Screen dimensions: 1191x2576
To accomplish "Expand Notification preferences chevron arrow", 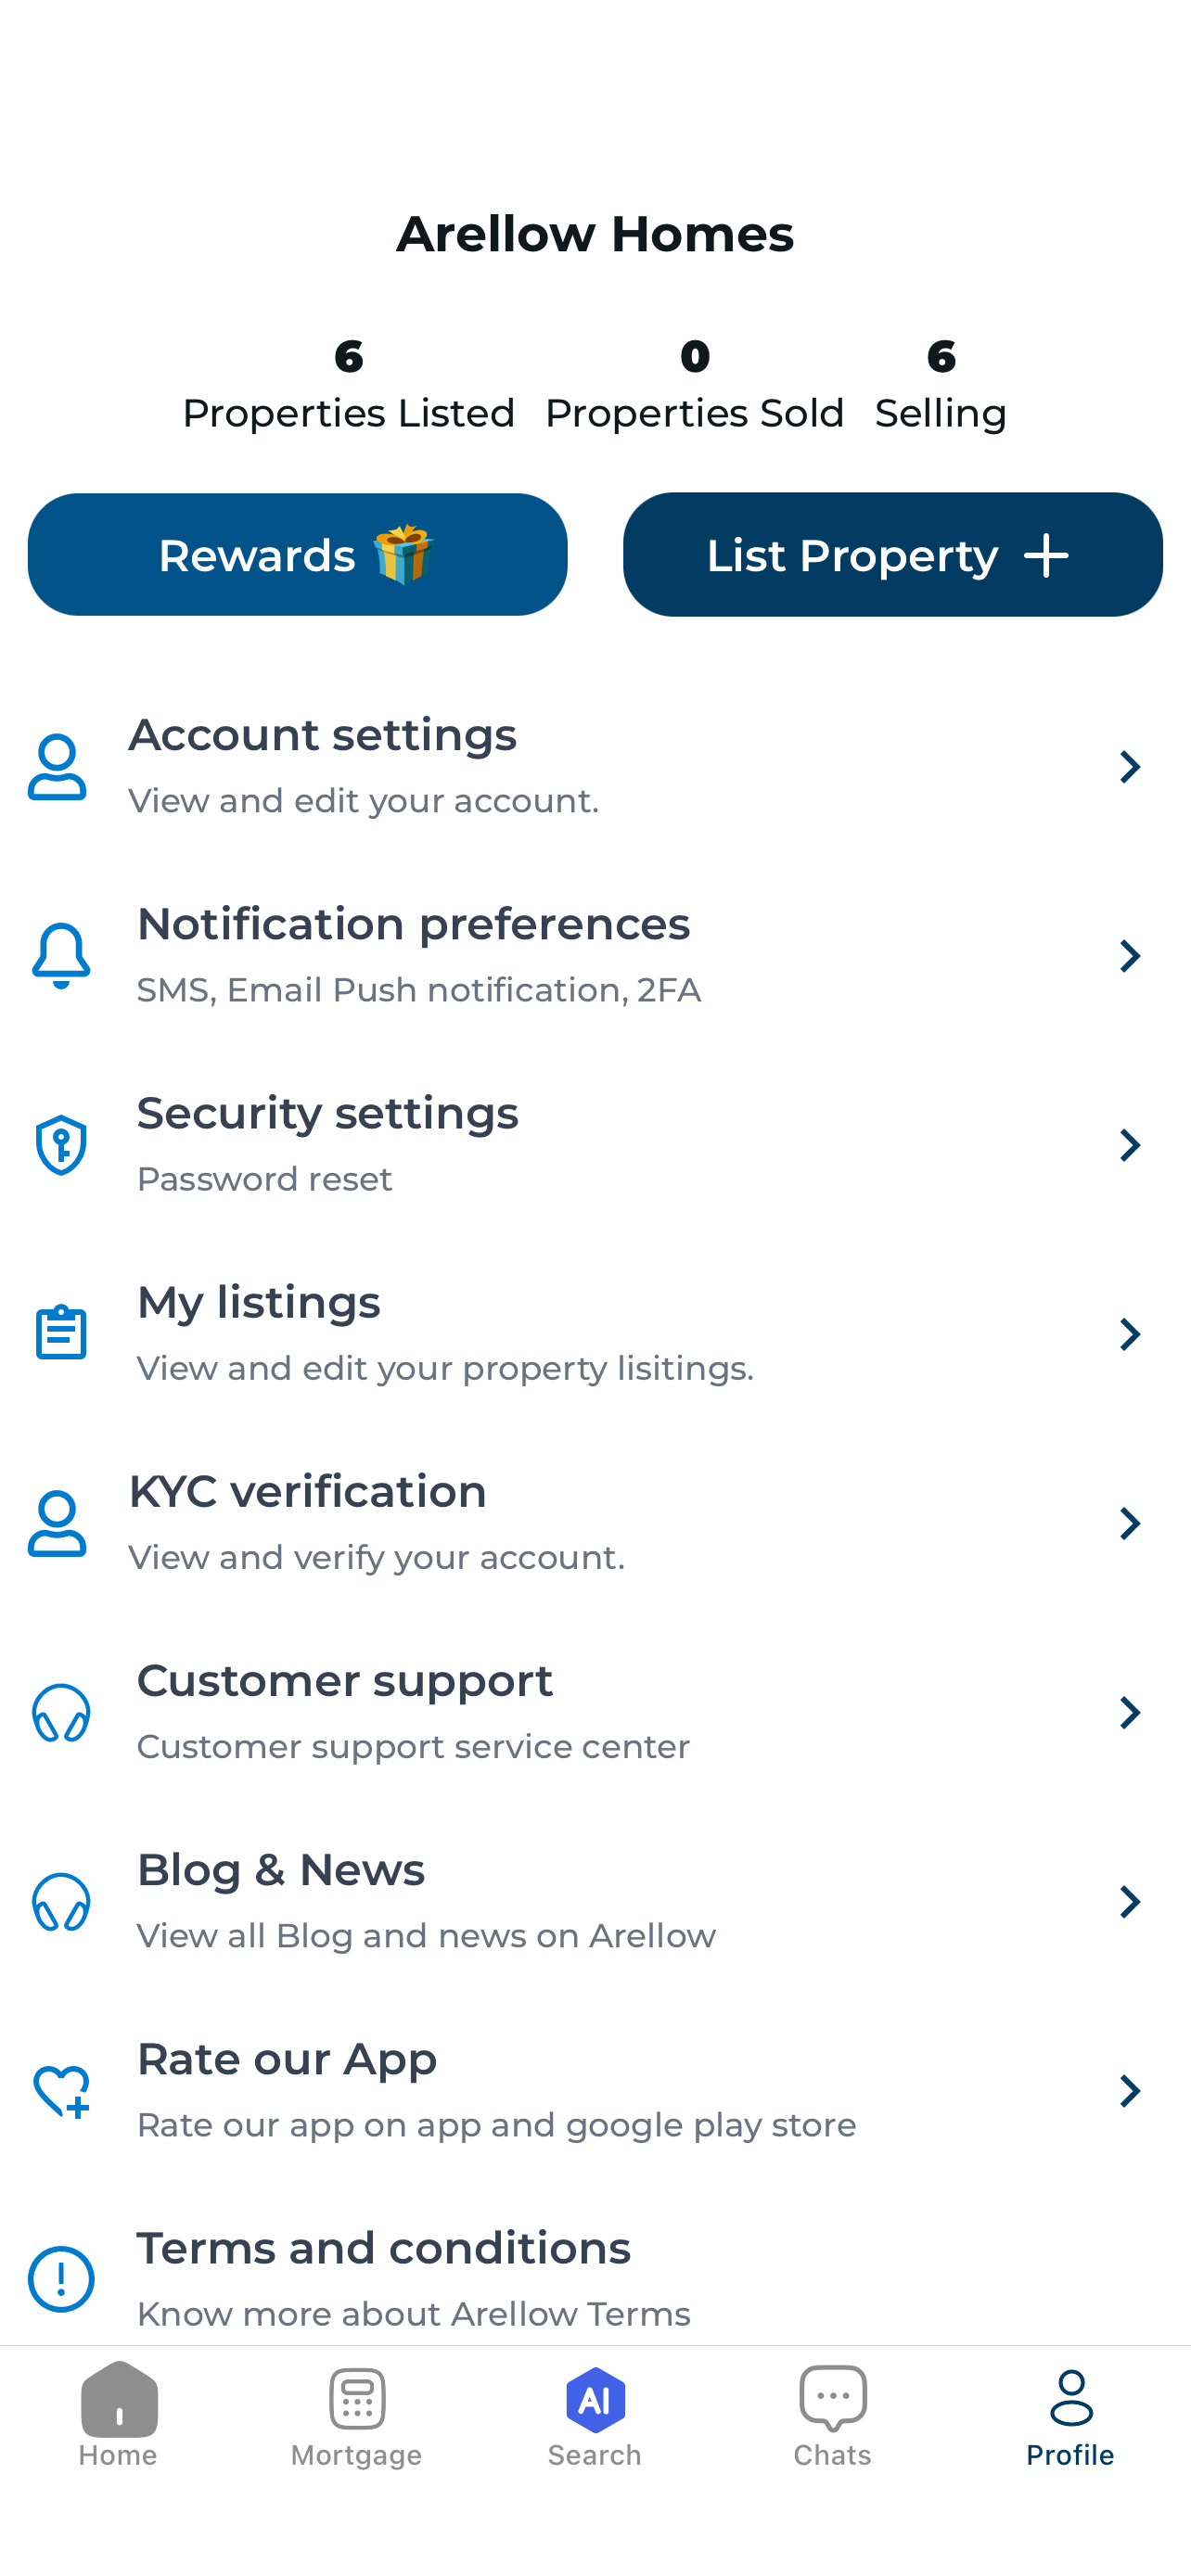I will point(1130,956).
